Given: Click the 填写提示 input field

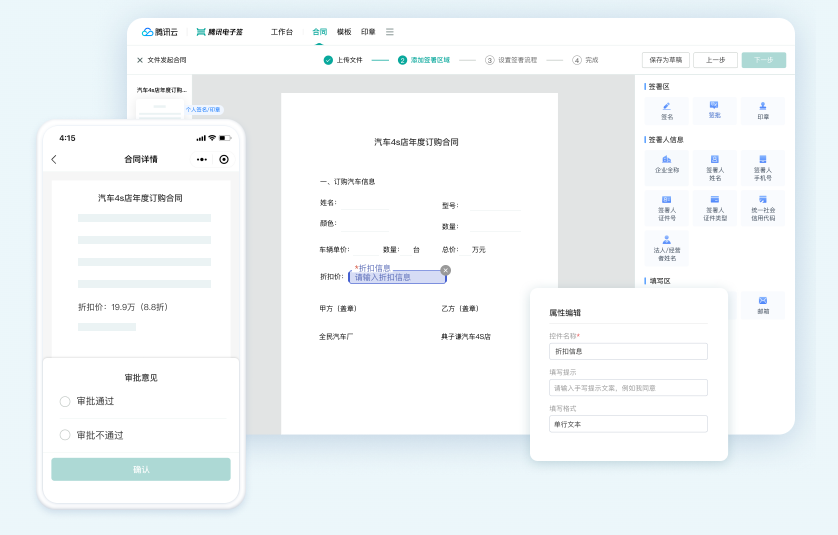Looking at the screenshot, I should (628, 387).
